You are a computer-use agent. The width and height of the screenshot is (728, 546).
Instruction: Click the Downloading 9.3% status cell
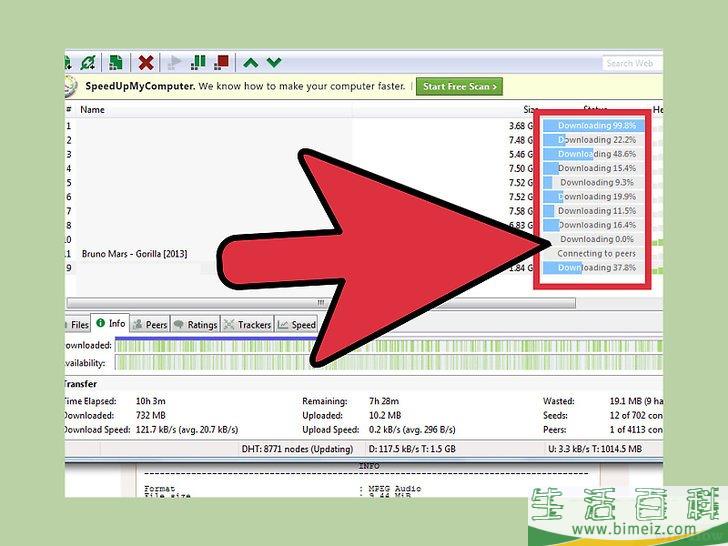point(594,182)
